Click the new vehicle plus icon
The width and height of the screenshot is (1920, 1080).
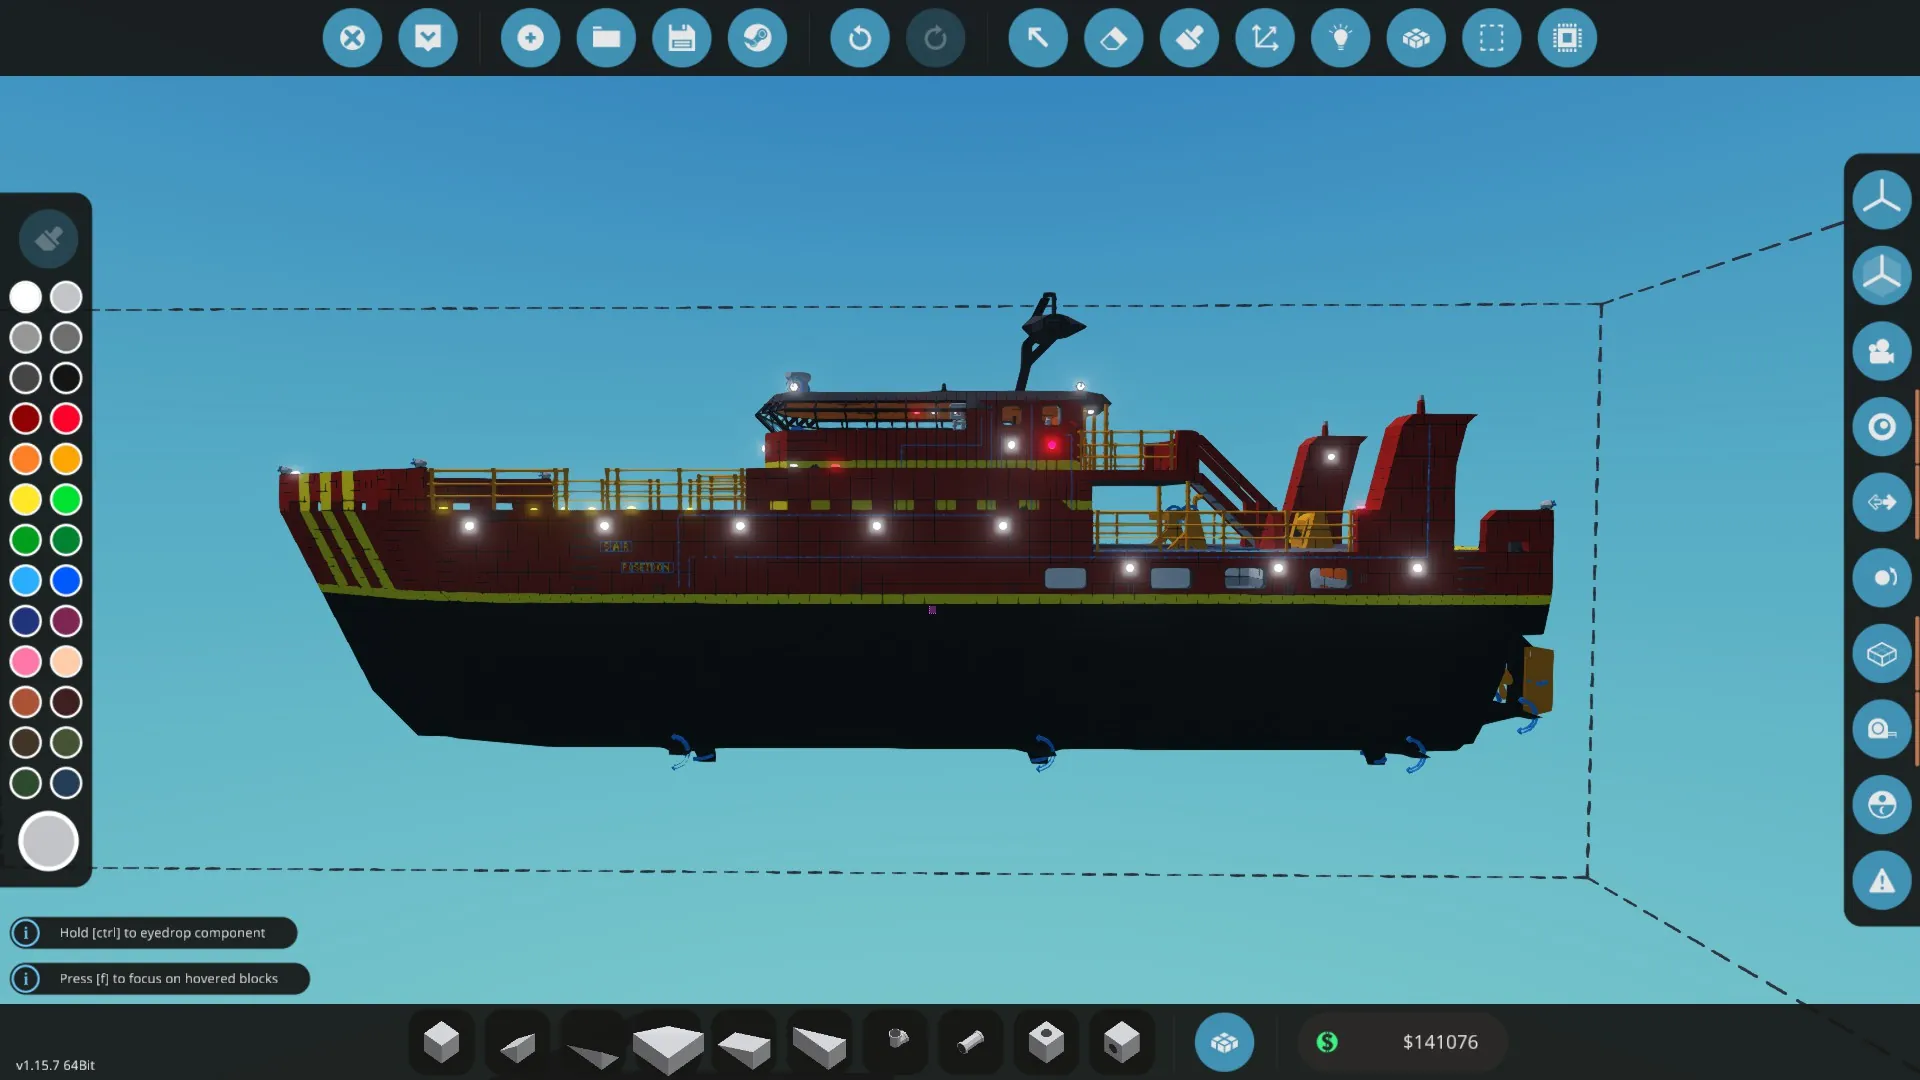530,38
